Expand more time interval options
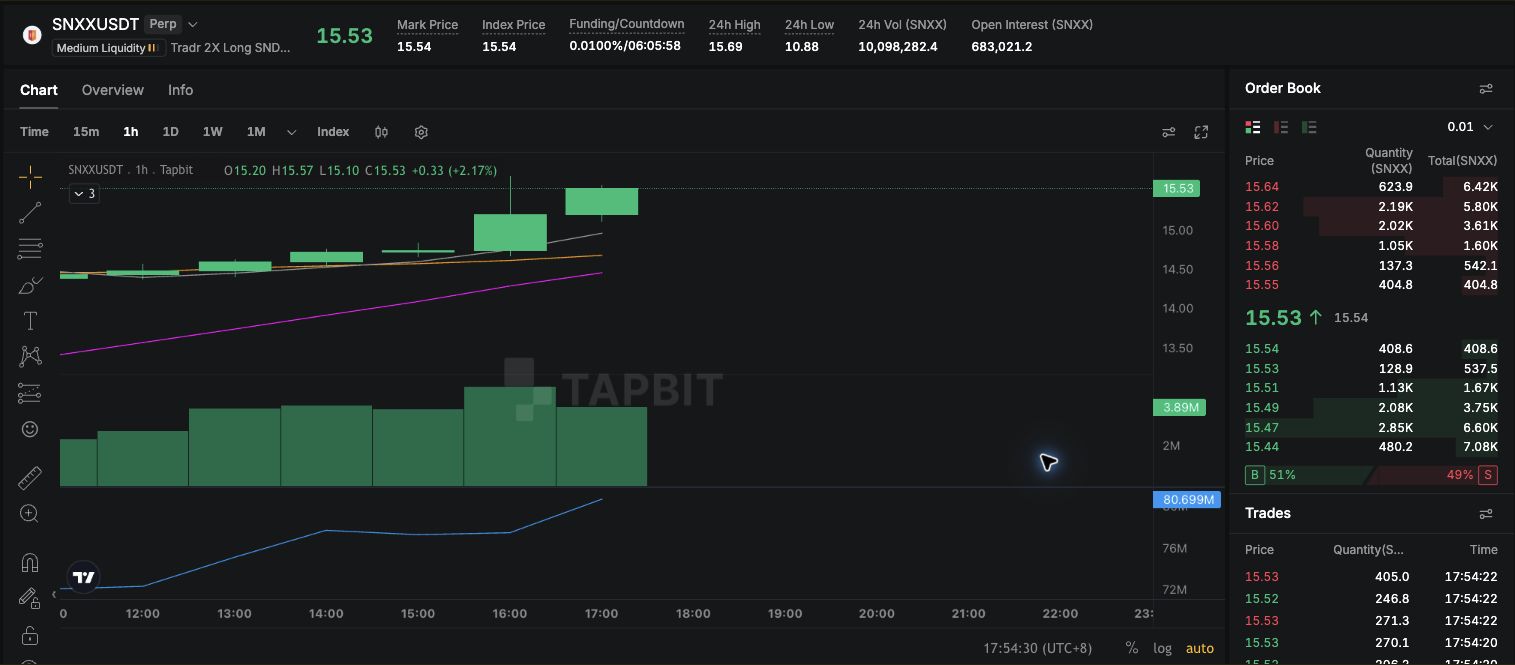 coord(291,132)
